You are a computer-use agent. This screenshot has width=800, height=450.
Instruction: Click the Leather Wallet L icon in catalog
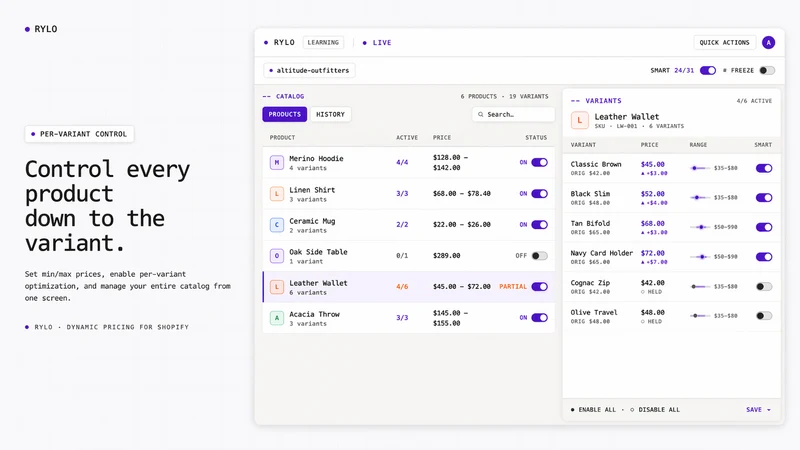tap(277, 287)
